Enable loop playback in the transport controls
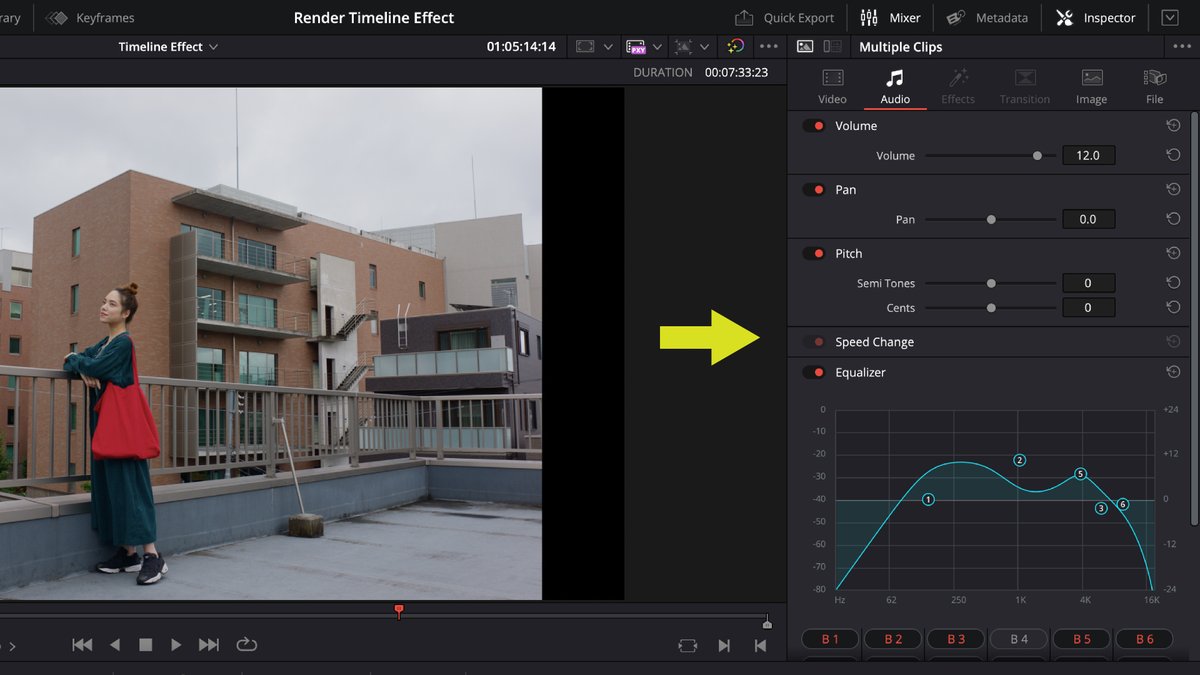 [x=246, y=645]
